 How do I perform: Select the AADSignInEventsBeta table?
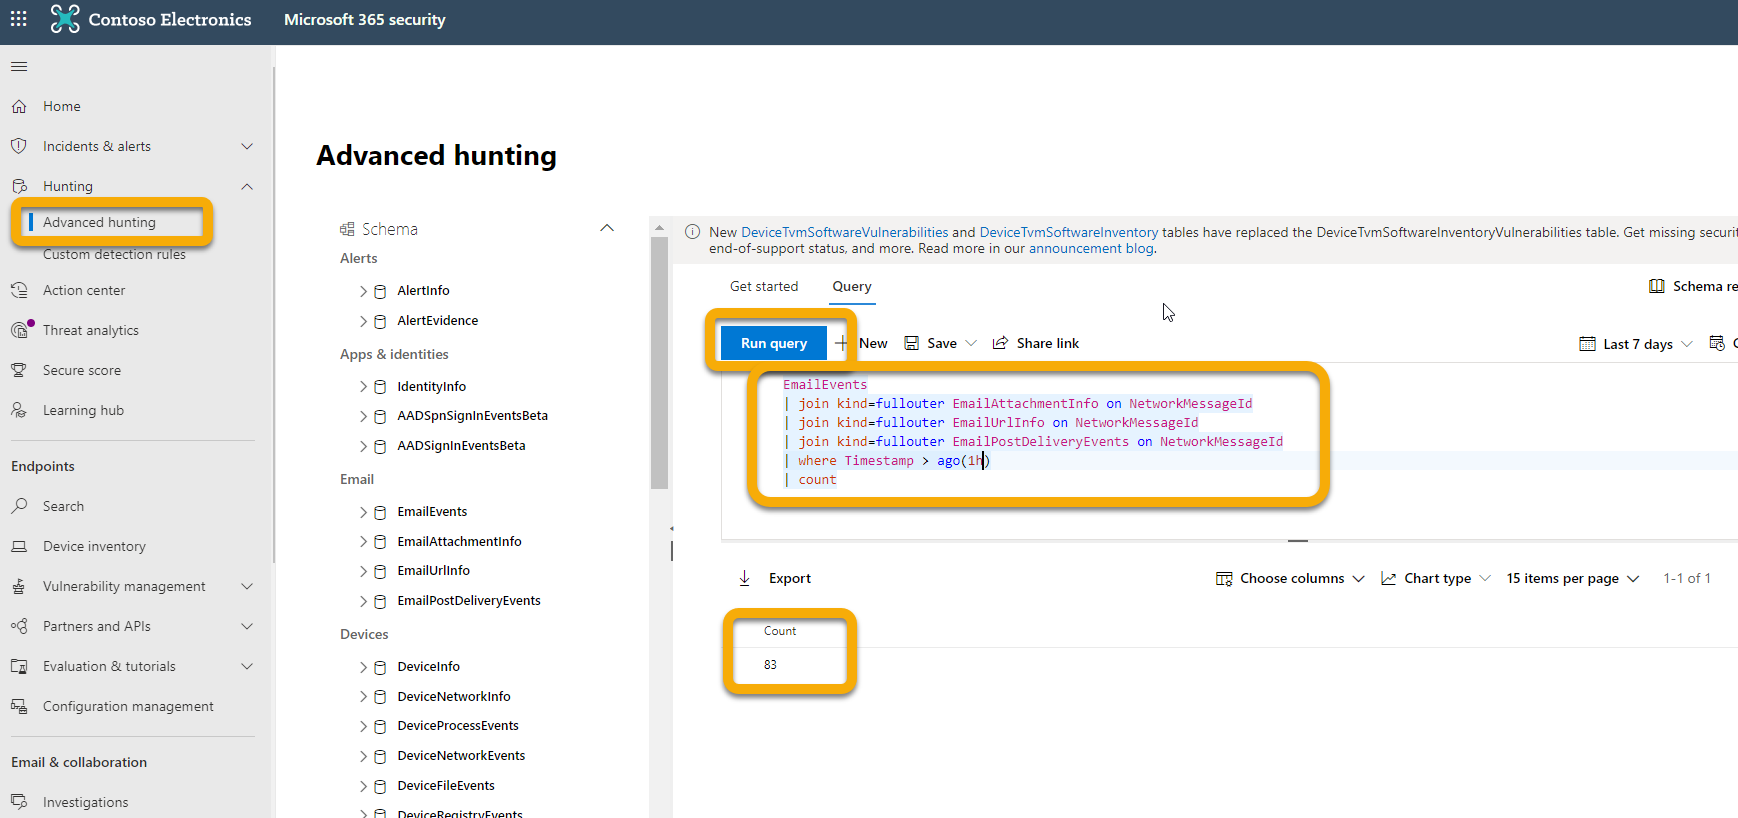461,446
